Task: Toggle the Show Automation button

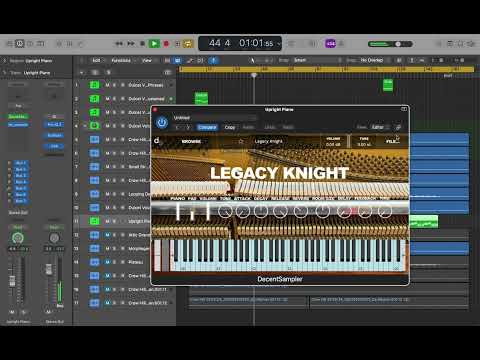Action: [x=190, y=60]
